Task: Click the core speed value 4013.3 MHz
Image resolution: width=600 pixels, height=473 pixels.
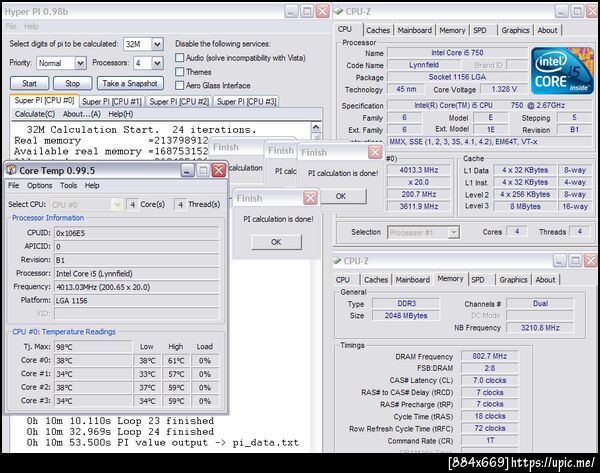Action: tap(419, 170)
